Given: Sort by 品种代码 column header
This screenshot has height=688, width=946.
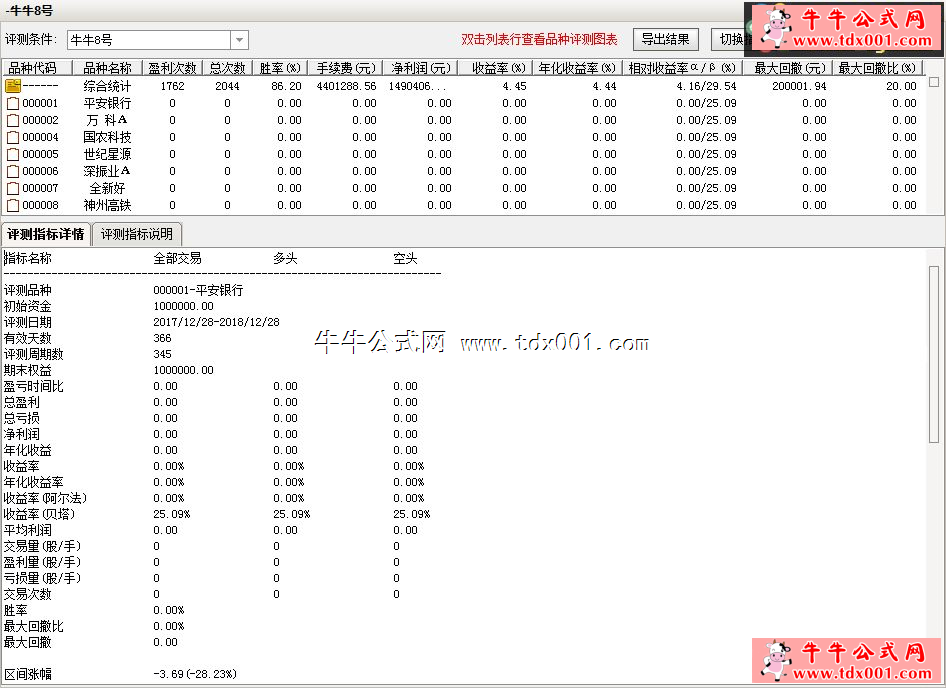Looking at the screenshot, I should click(x=37, y=68).
